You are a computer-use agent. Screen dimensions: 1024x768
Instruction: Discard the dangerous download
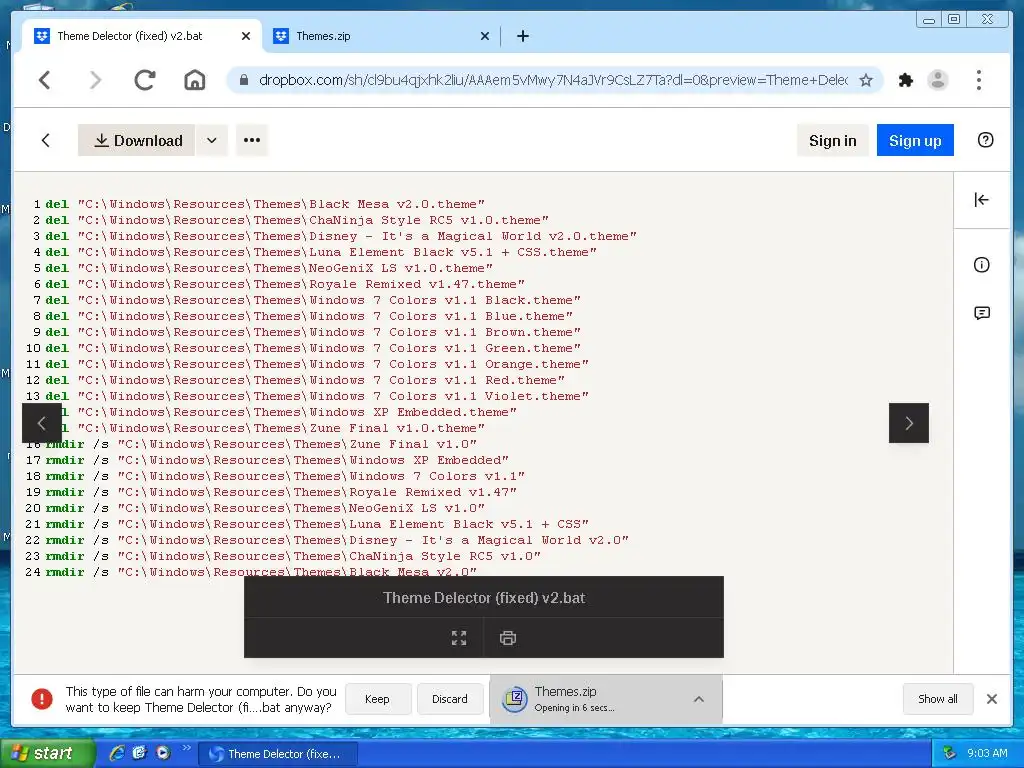pyautogui.click(x=450, y=699)
